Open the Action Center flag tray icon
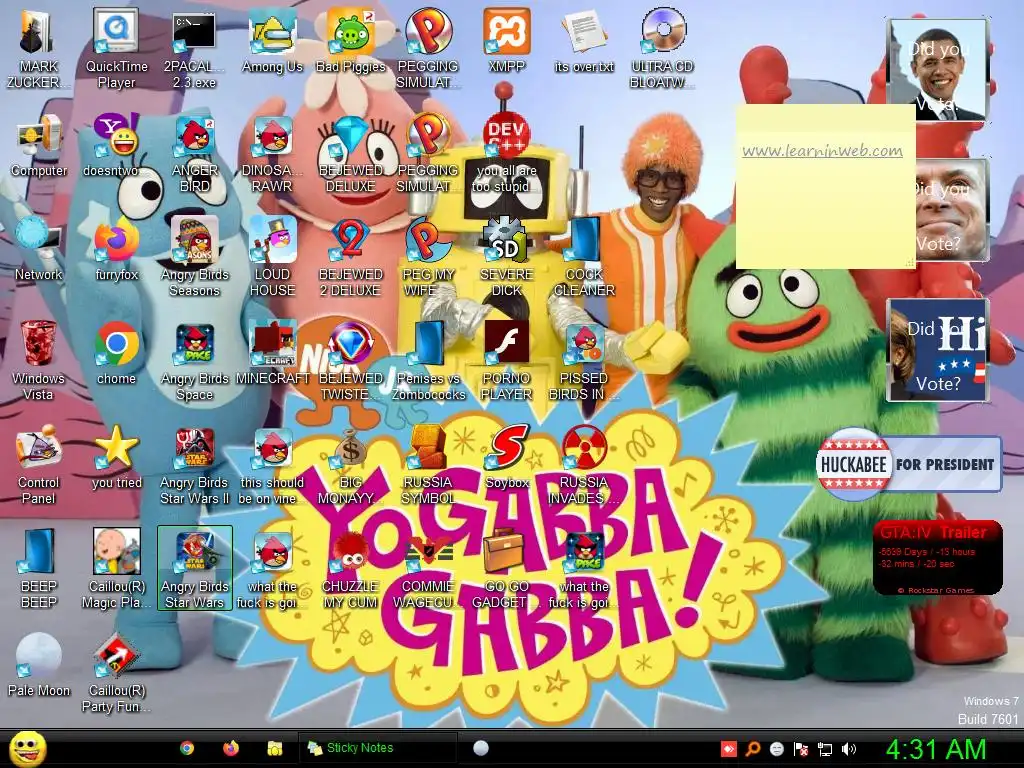The width and height of the screenshot is (1024, 768). (x=801, y=749)
